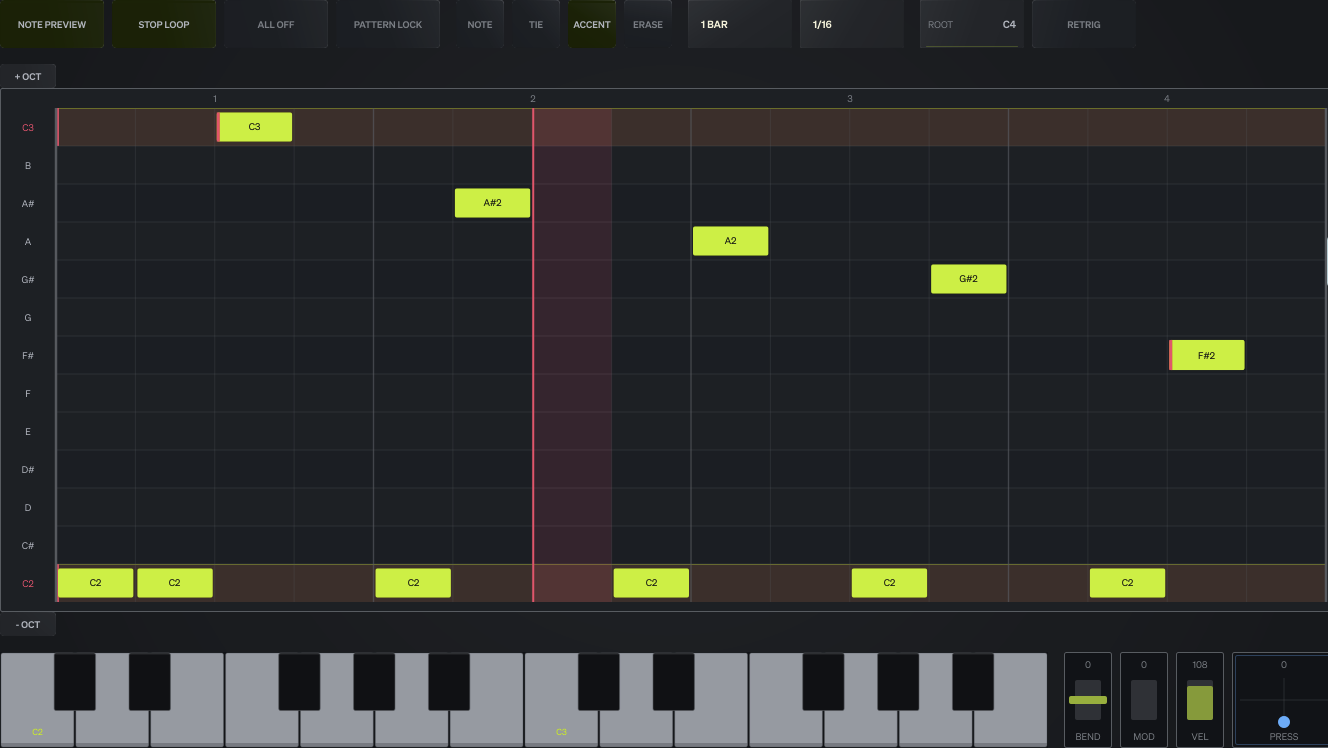Click the ALL OFF button

point(276,24)
